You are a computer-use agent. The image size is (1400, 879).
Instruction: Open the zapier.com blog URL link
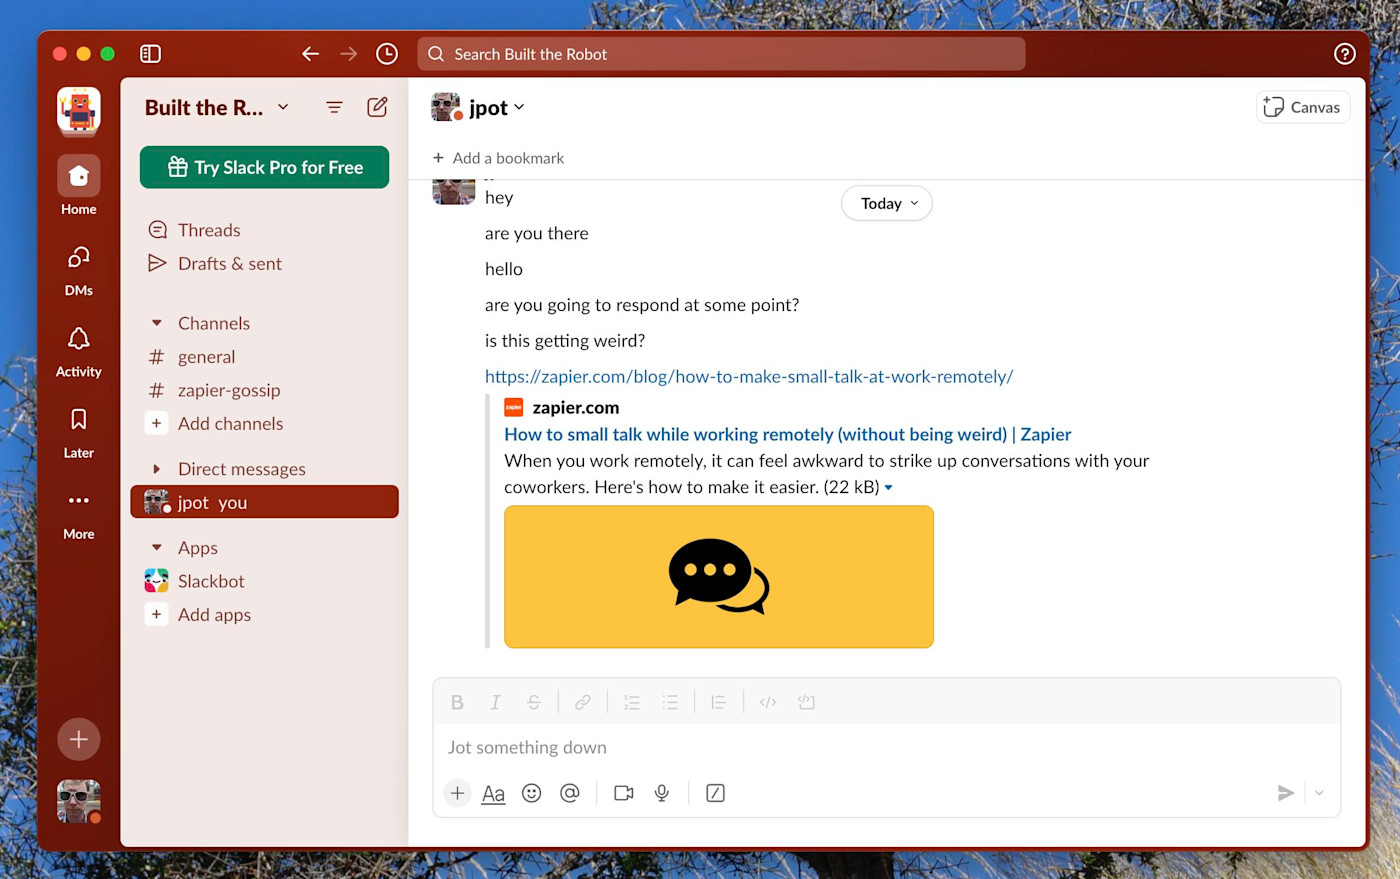pos(749,376)
